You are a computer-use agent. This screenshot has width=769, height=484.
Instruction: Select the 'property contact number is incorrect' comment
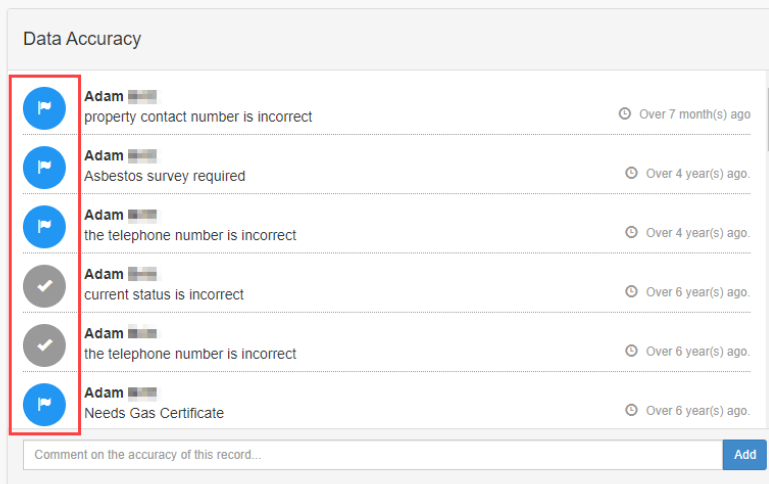point(198,117)
